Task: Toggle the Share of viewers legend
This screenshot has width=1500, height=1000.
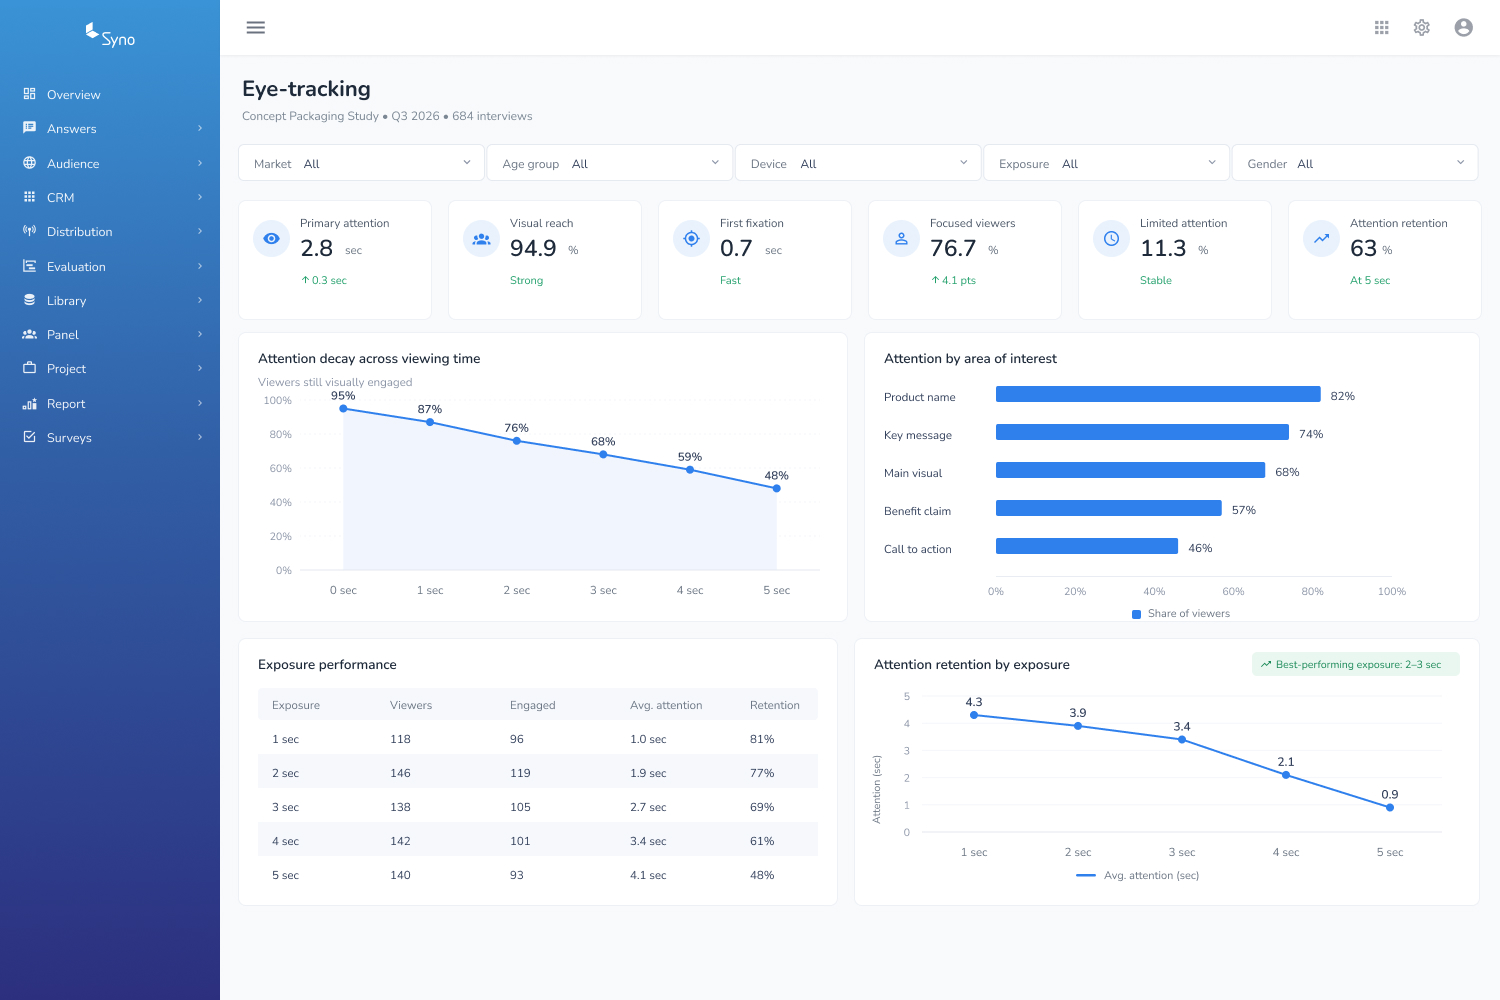Action: coord(1181,614)
